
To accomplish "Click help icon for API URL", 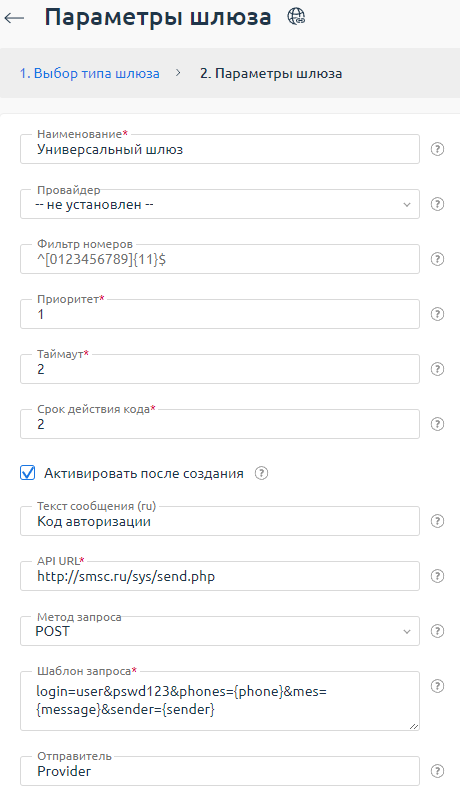I will tap(437, 576).
